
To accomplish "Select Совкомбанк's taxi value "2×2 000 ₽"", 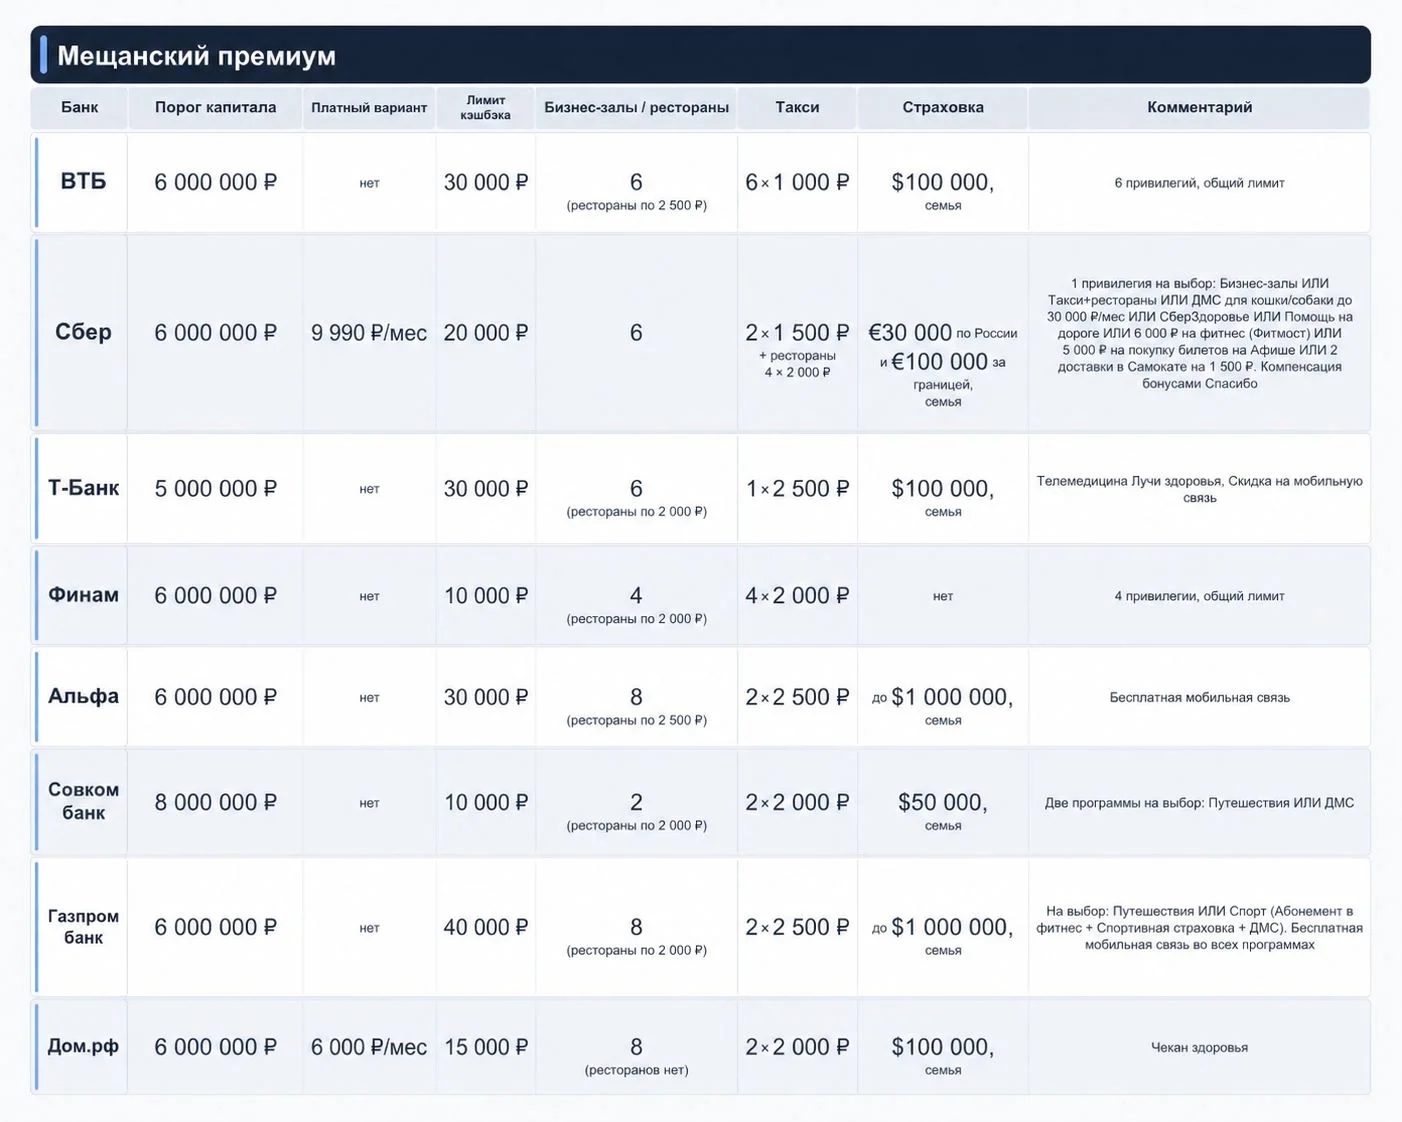I will 797,802.
